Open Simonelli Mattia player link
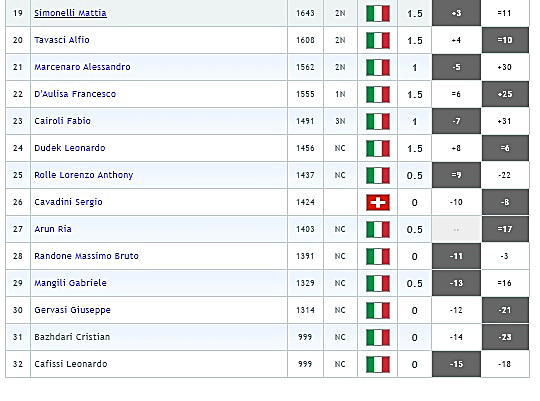540x401 pixels. (70, 13)
